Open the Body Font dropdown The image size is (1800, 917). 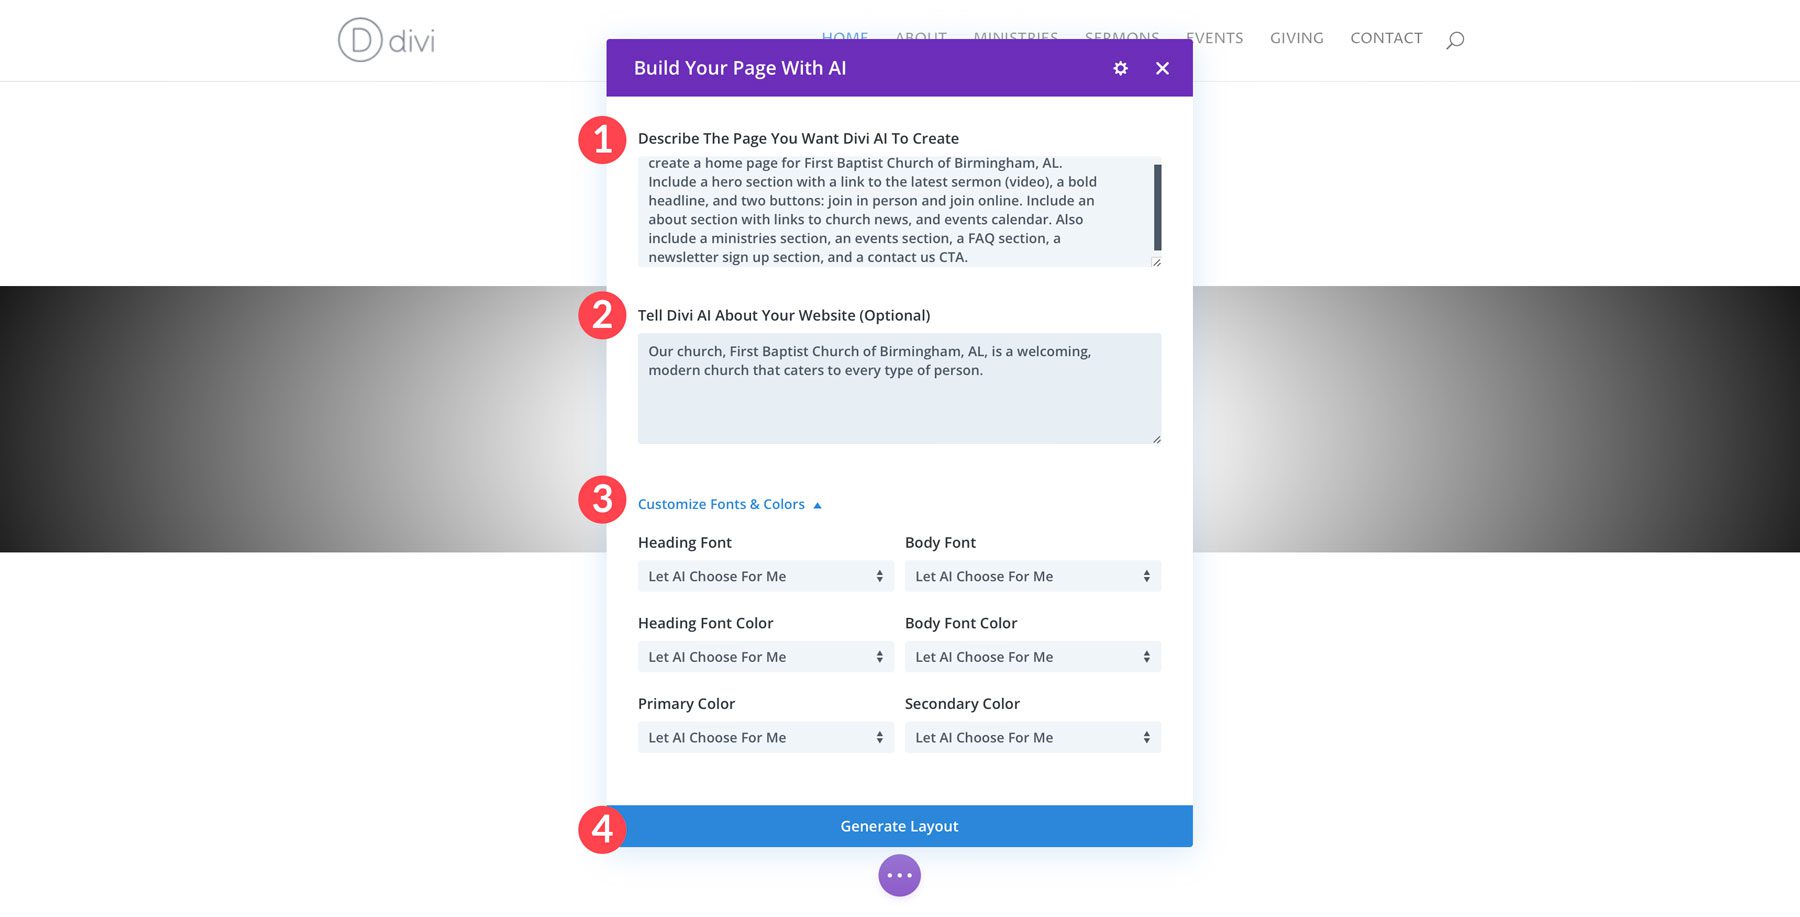point(1032,576)
